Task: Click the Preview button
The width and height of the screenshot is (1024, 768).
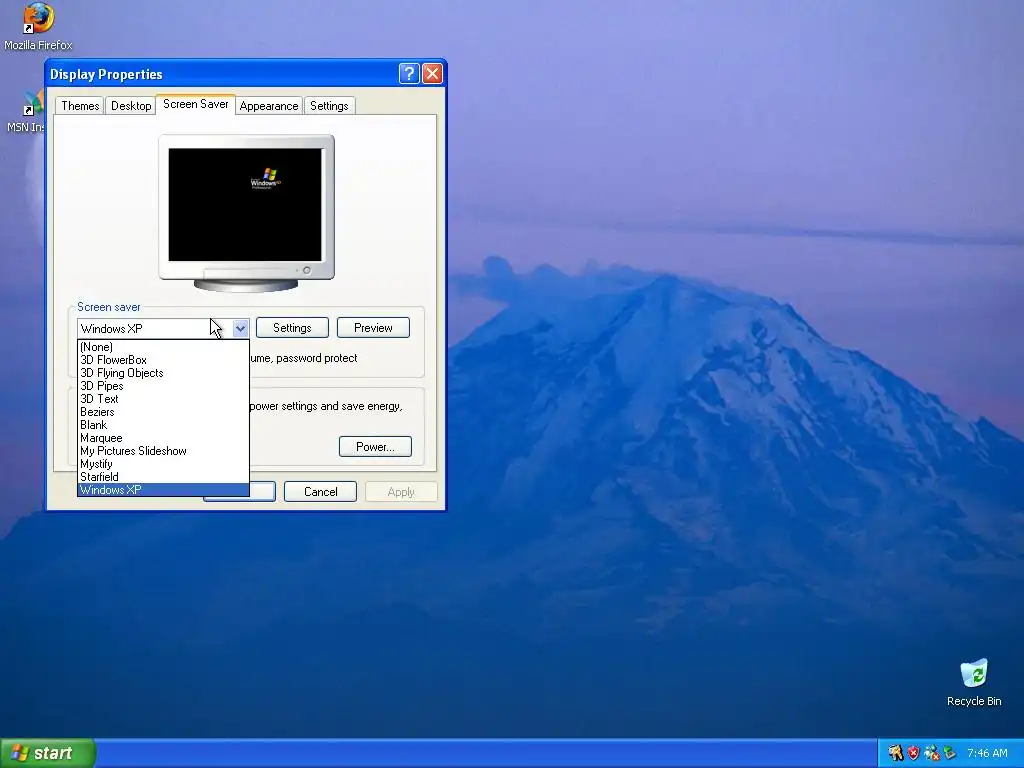Action: point(373,328)
